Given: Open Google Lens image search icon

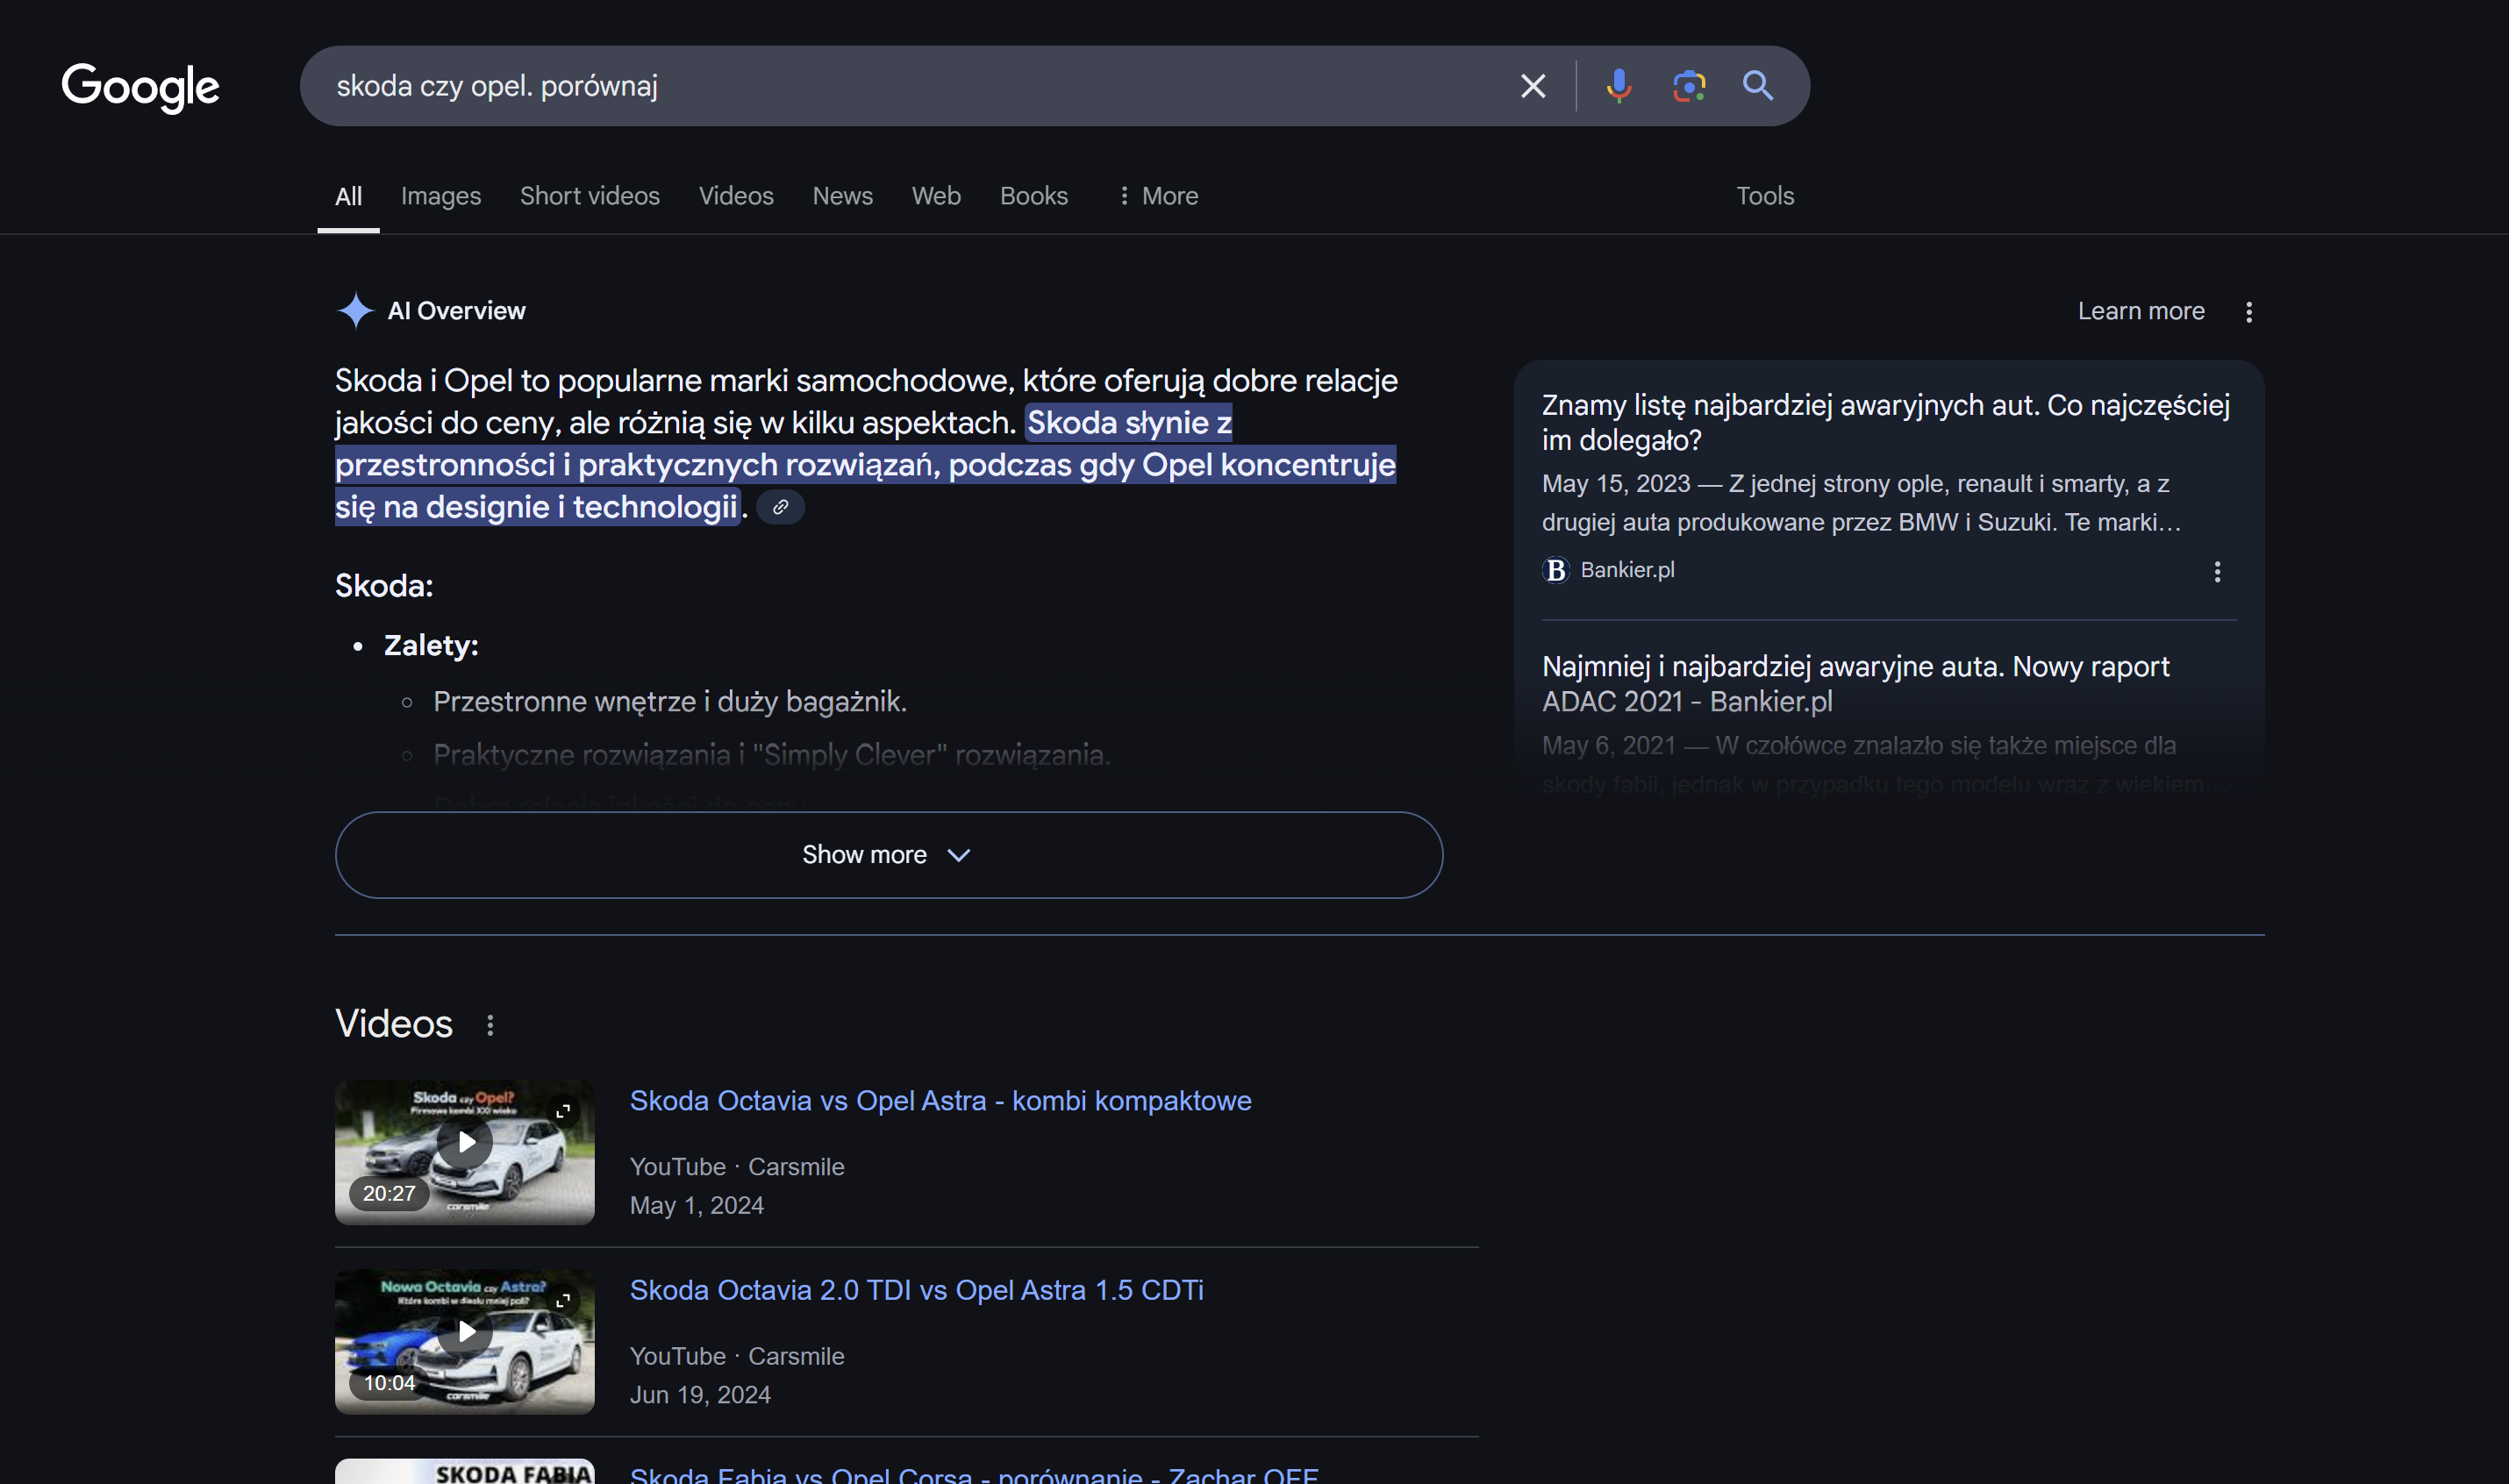Looking at the screenshot, I should pos(1688,86).
